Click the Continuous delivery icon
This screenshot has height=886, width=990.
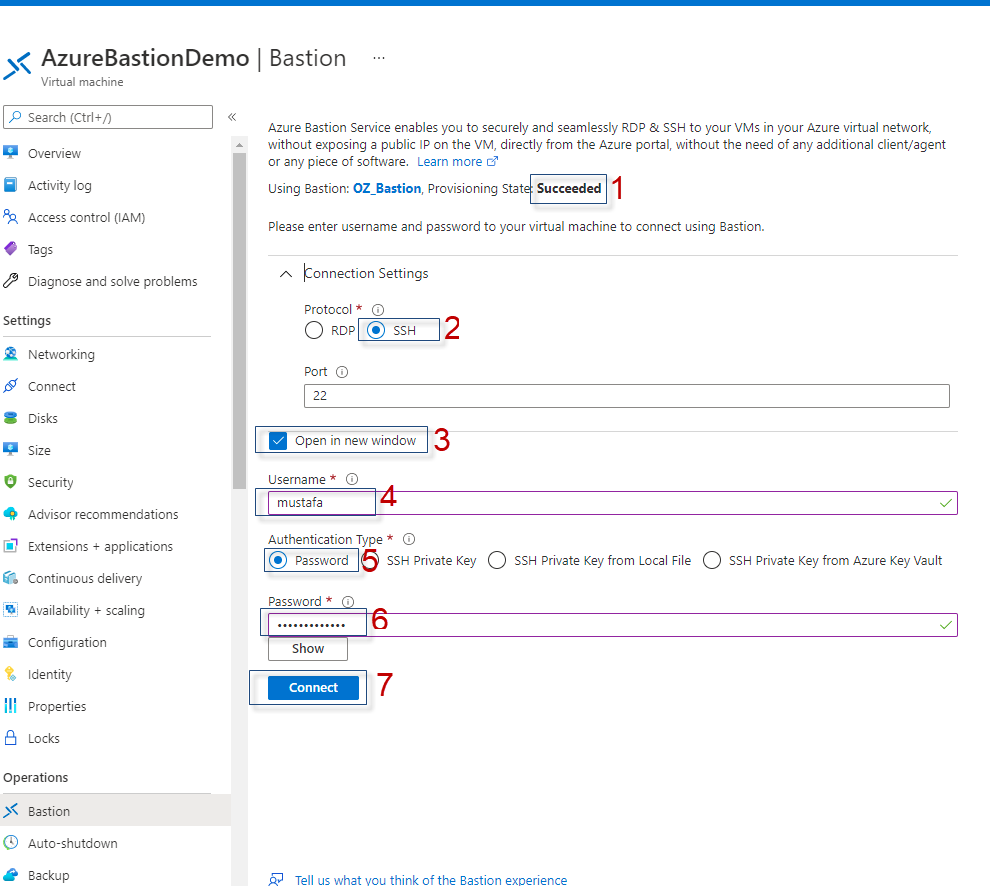[11, 578]
